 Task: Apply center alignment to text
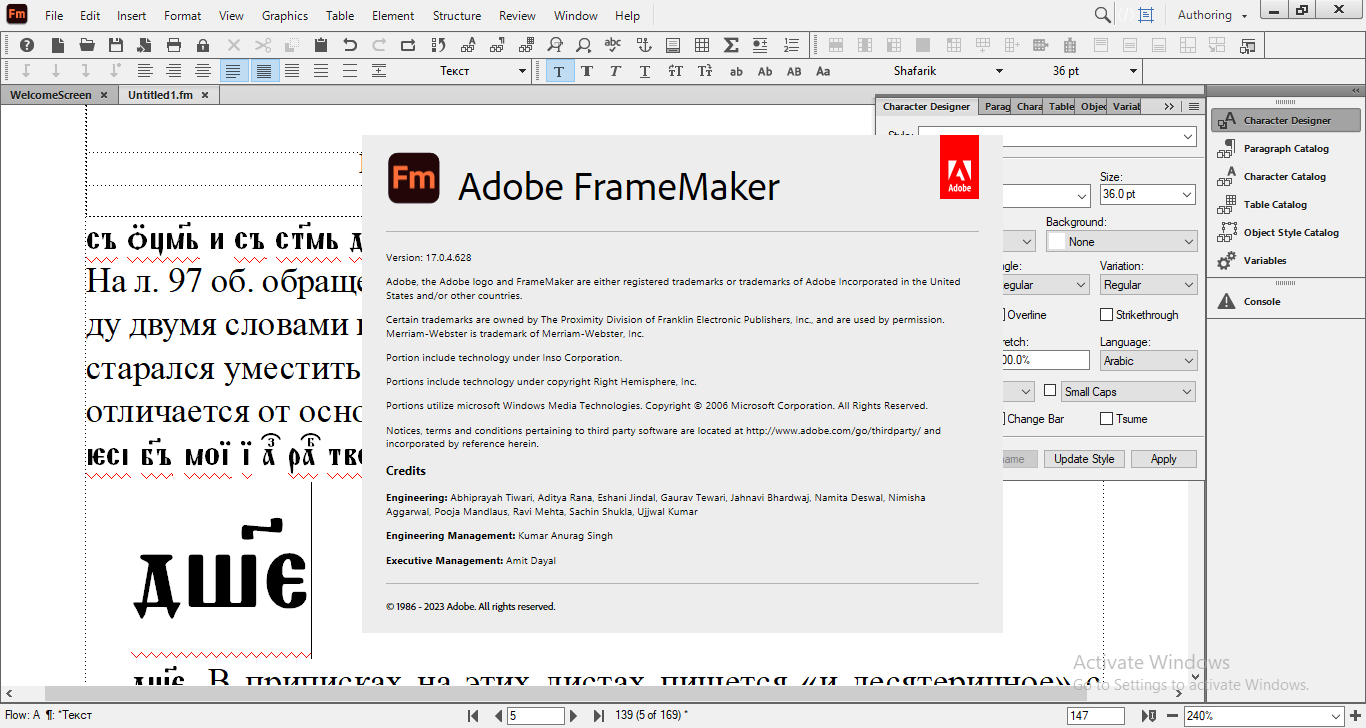pos(172,70)
